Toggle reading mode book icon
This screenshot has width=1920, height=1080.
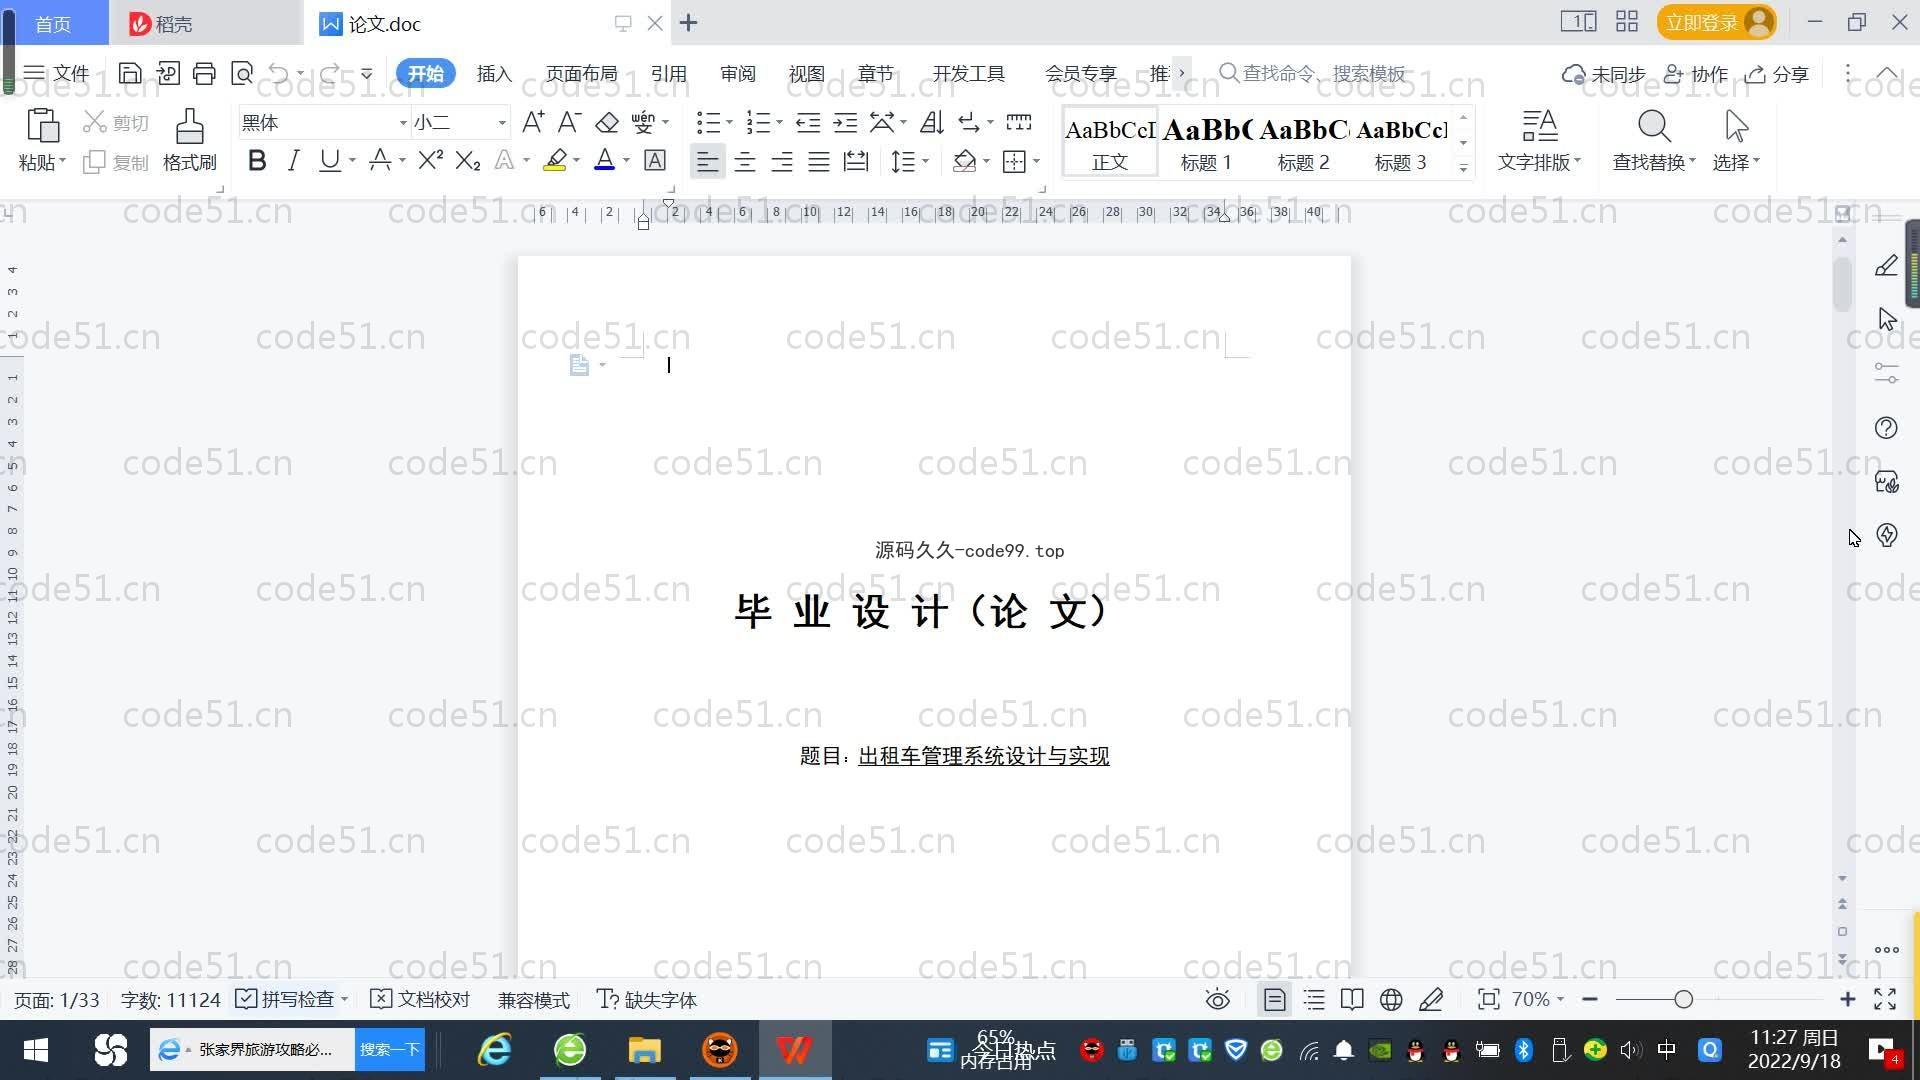click(1352, 999)
